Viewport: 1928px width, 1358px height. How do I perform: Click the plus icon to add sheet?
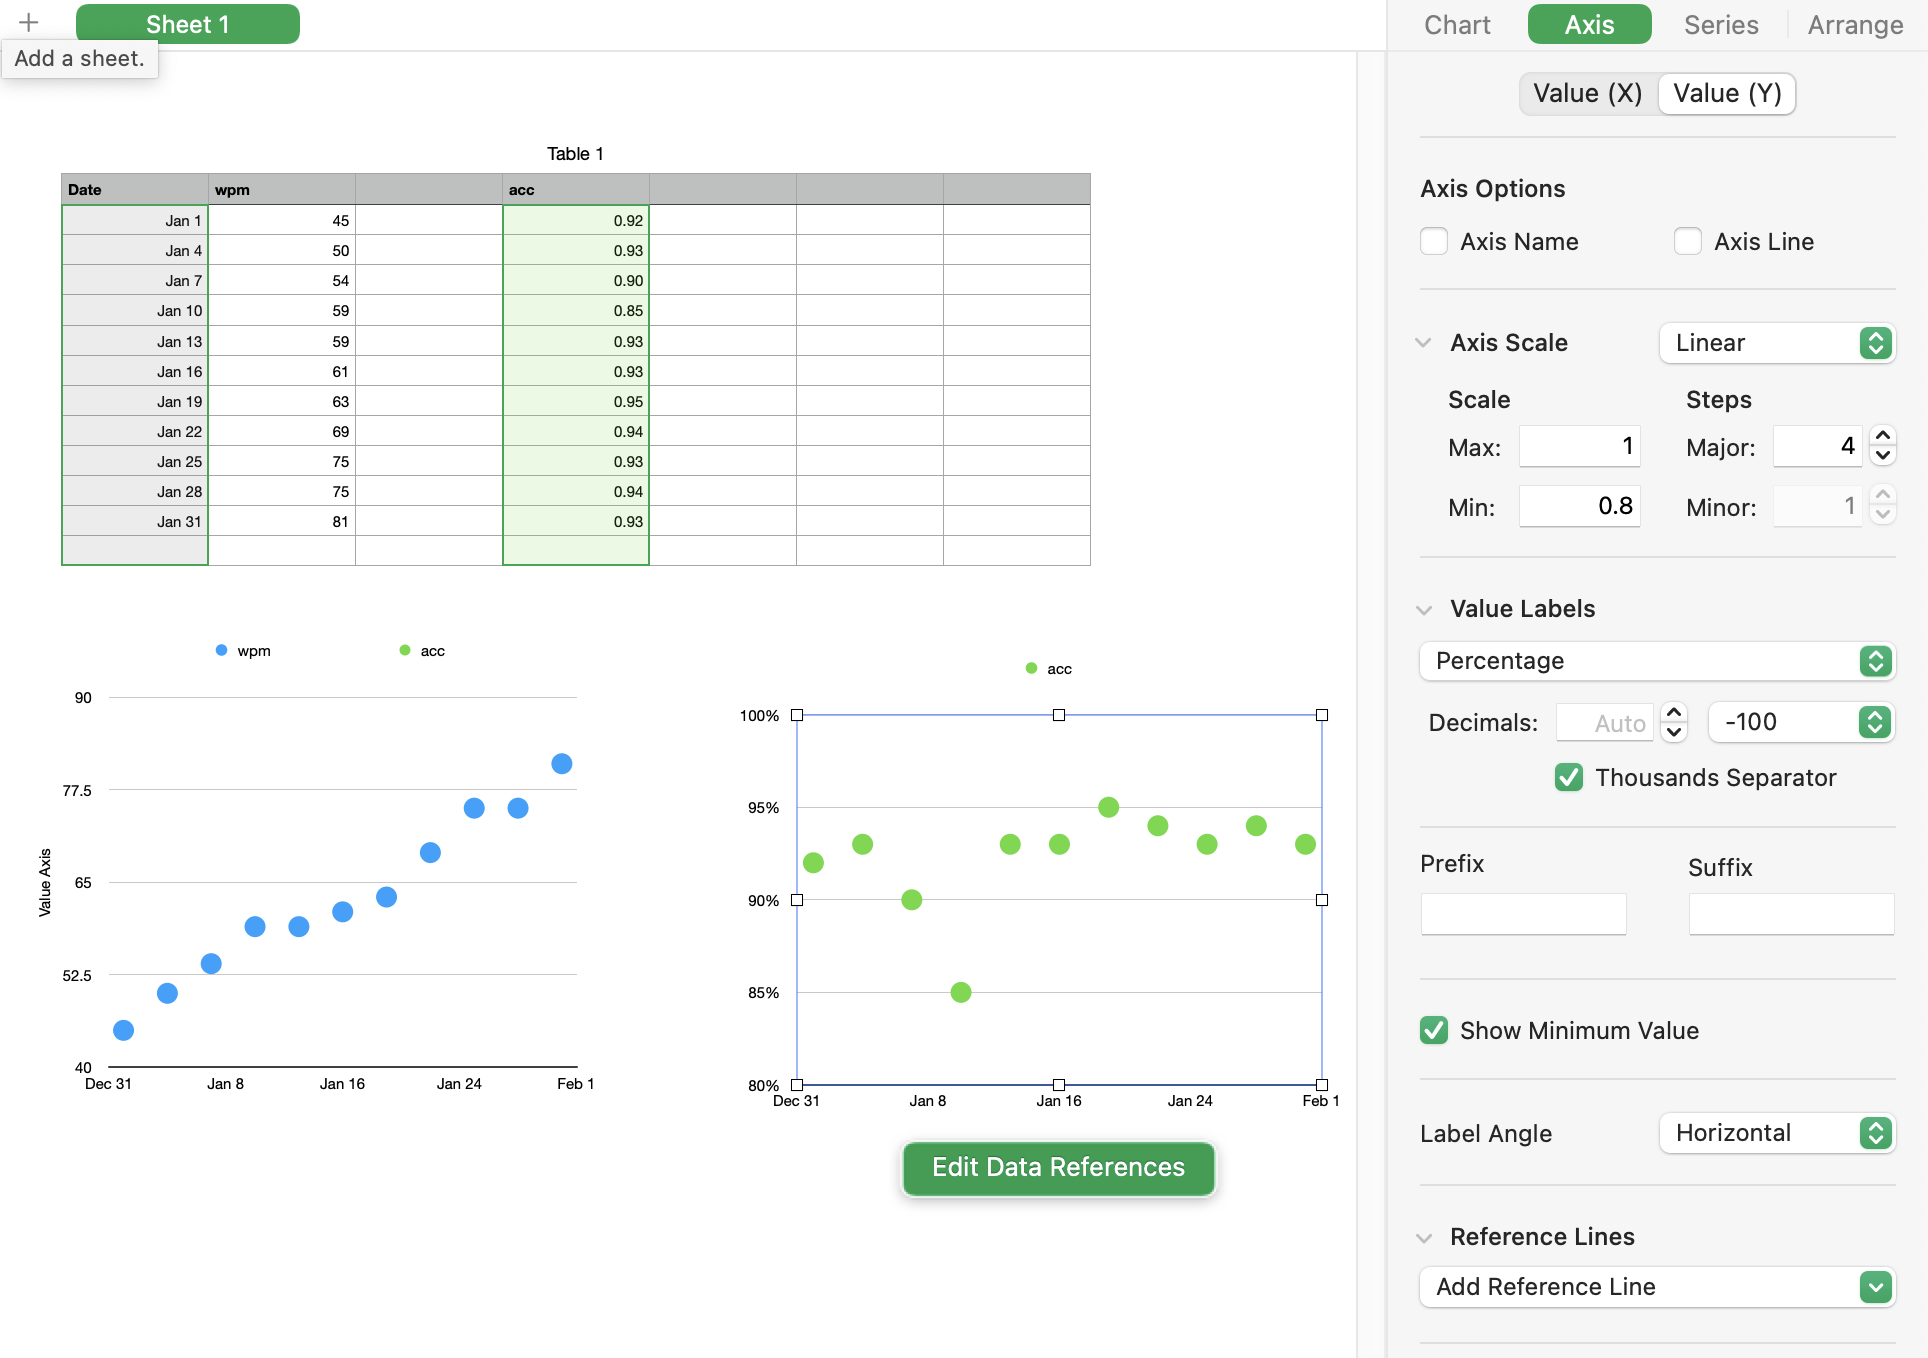tap(28, 23)
